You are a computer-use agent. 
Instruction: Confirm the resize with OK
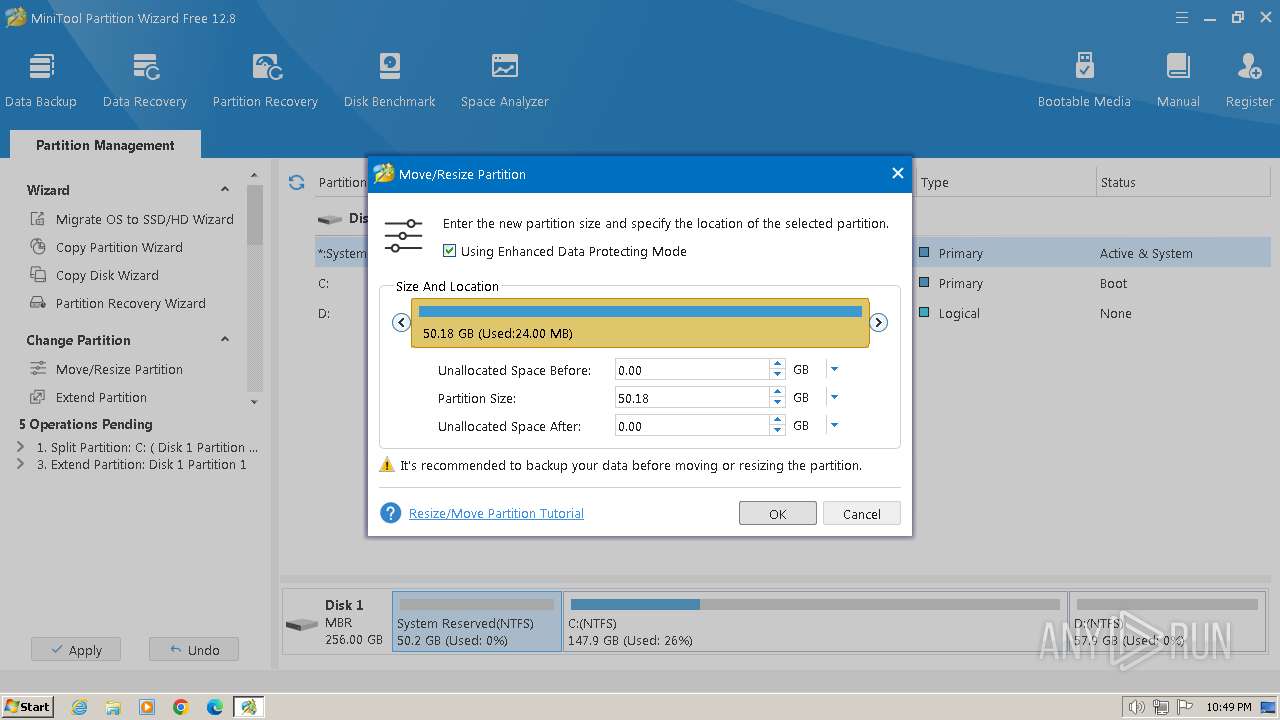(x=778, y=513)
